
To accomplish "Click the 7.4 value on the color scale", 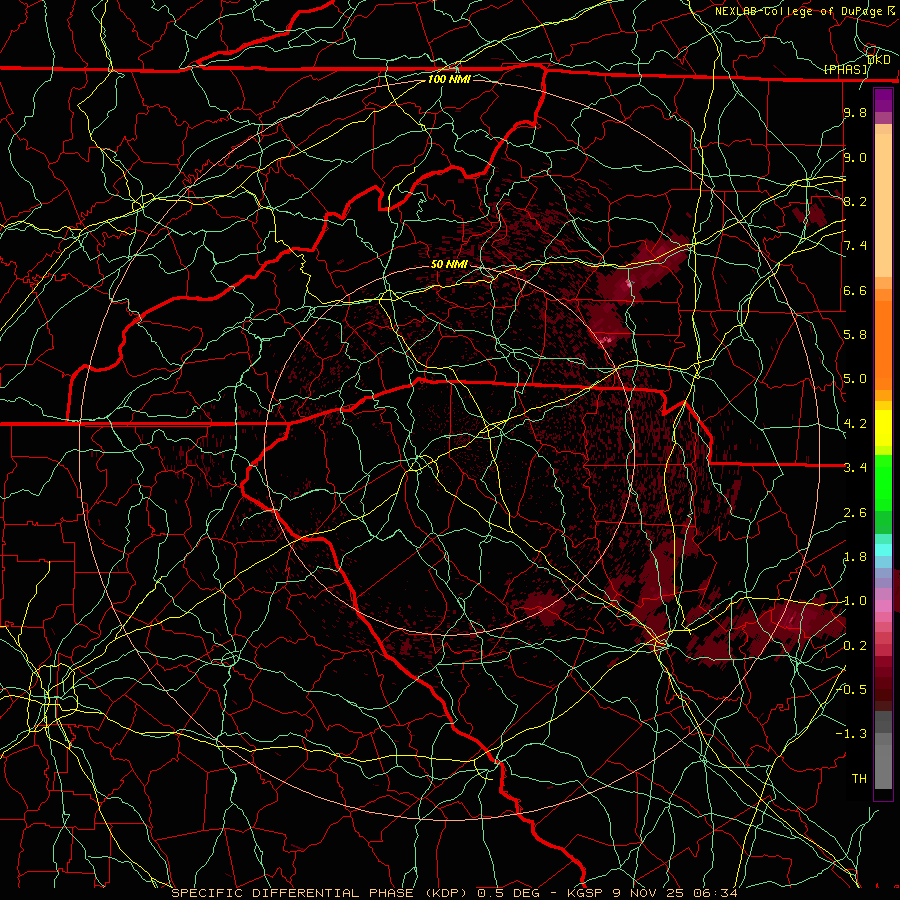I will pos(855,246).
